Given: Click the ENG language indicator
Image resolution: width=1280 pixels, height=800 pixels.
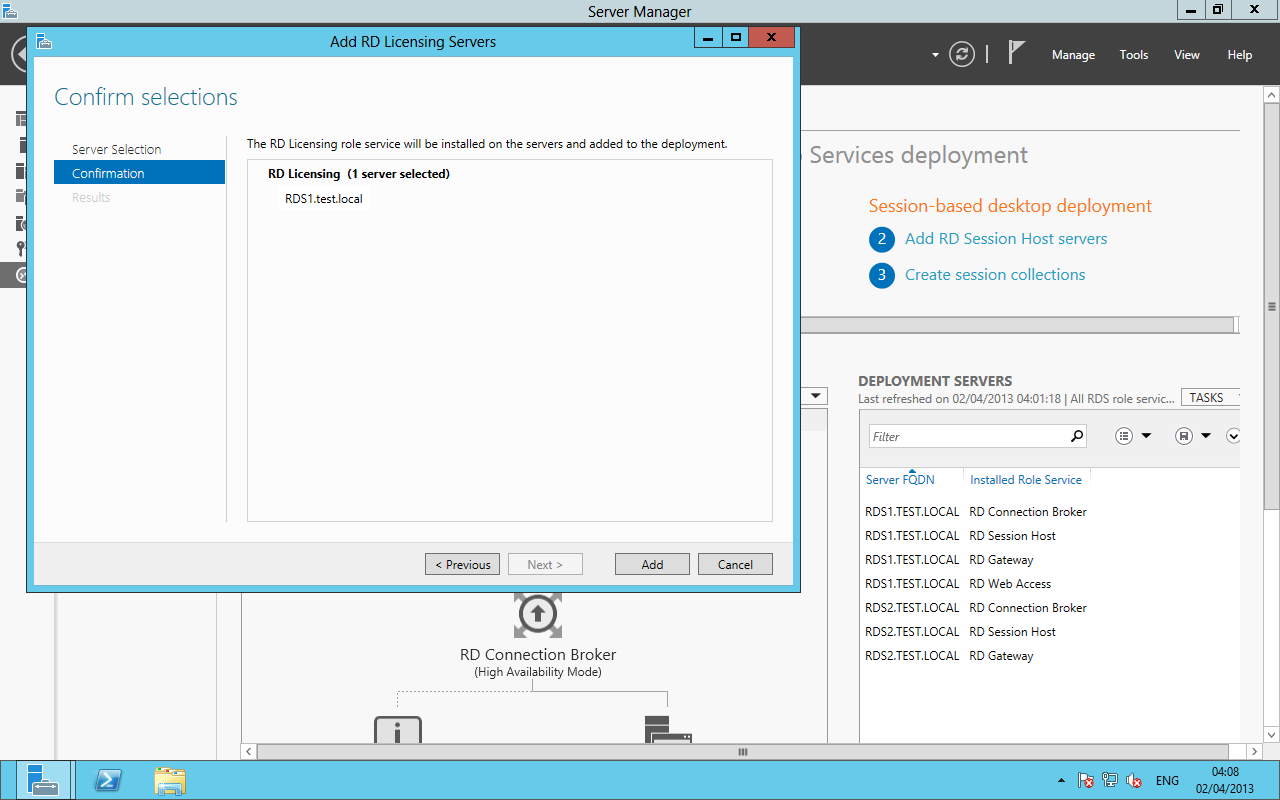Looking at the screenshot, I should pyautogui.click(x=1167, y=780).
